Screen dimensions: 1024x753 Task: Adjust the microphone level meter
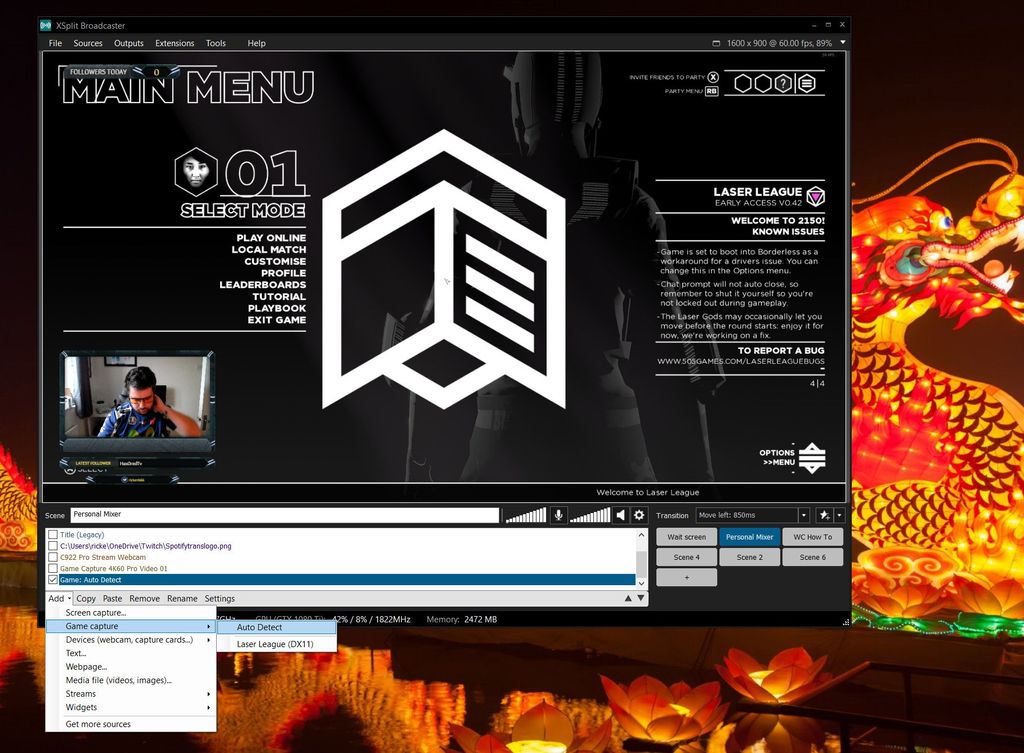[525, 515]
